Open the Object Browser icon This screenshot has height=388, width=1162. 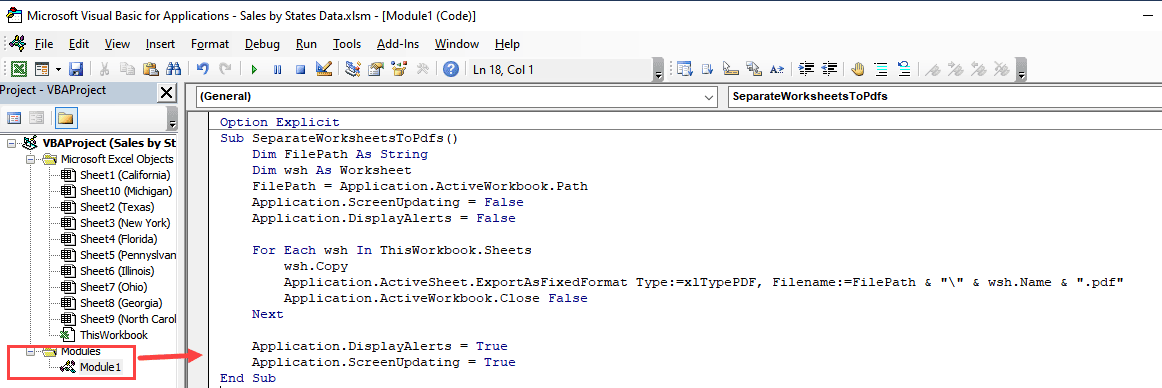(x=400, y=70)
